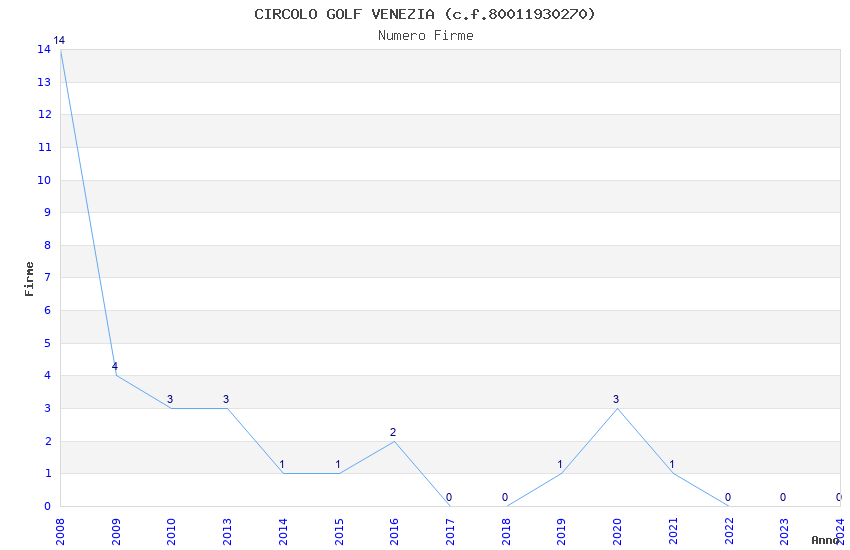The height and width of the screenshot is (550, 850).
Task: Select year 2018 on the x-axis
Action: [506, 532]
